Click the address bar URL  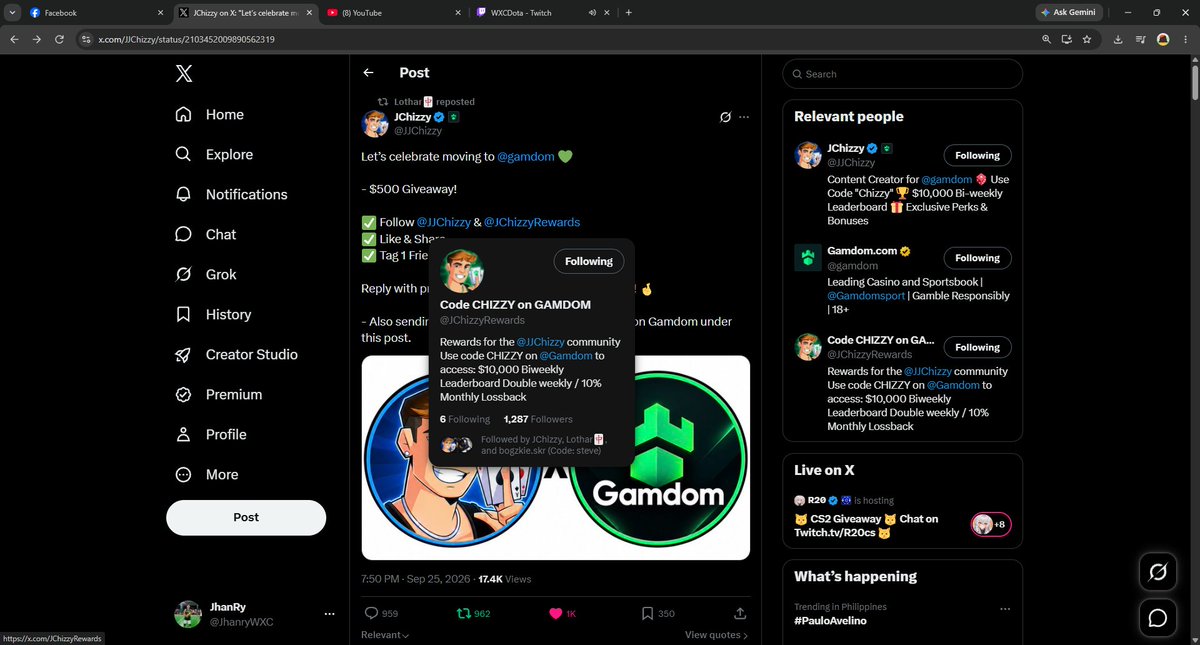coord(186,39)
